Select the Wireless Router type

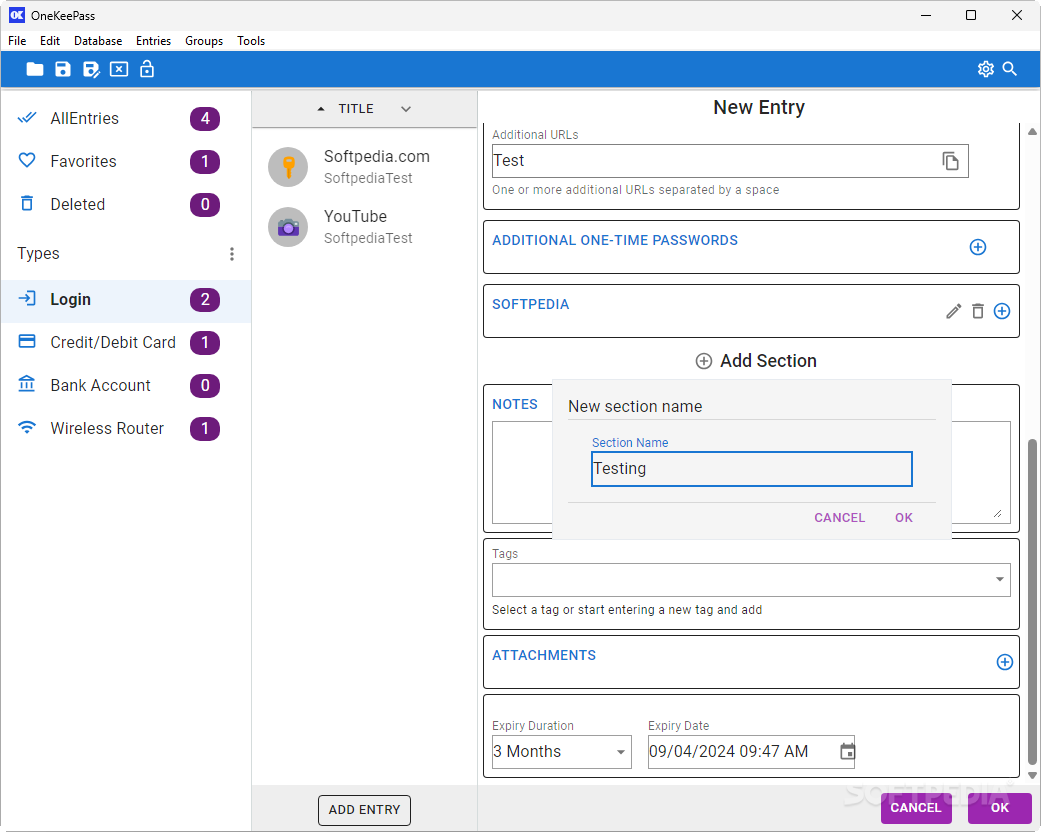(125, 428)
